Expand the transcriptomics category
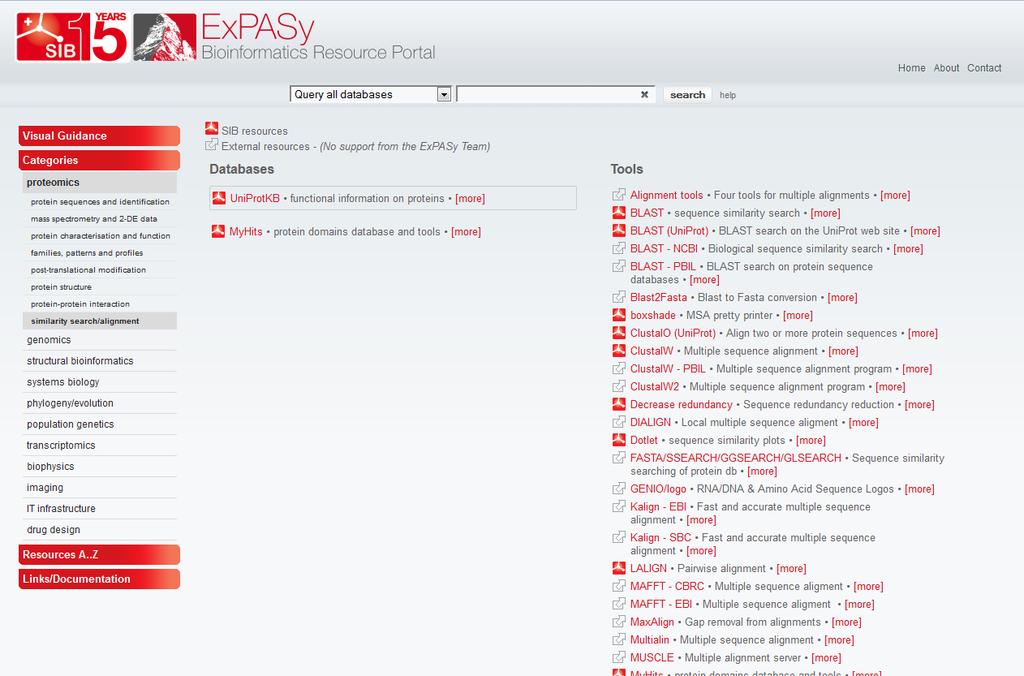The width and height of the screenshot is (1024, 676). pyautogui.click(x=100, y=445)
